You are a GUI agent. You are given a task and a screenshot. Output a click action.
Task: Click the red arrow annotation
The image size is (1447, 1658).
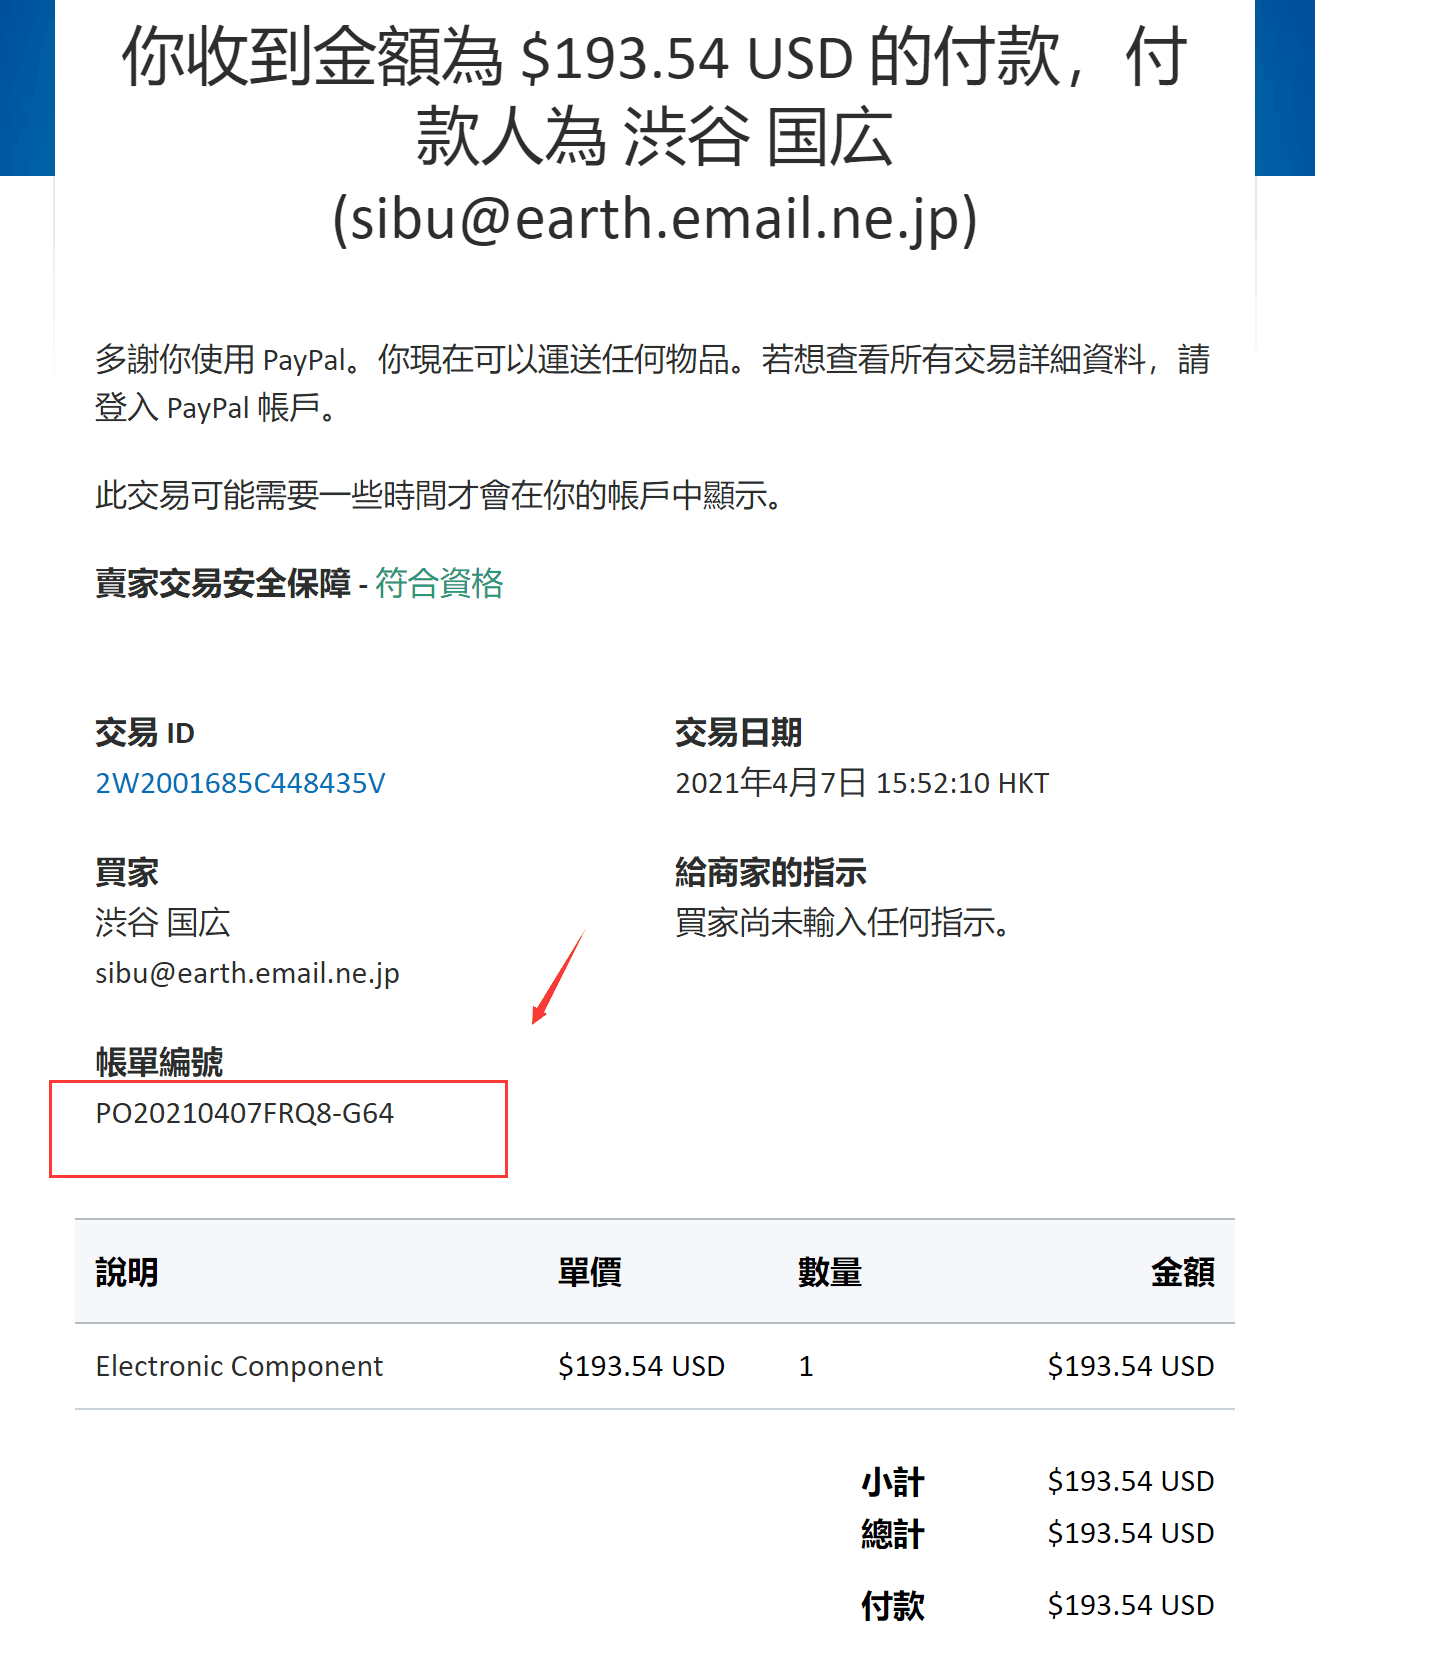tap(558, 977)
